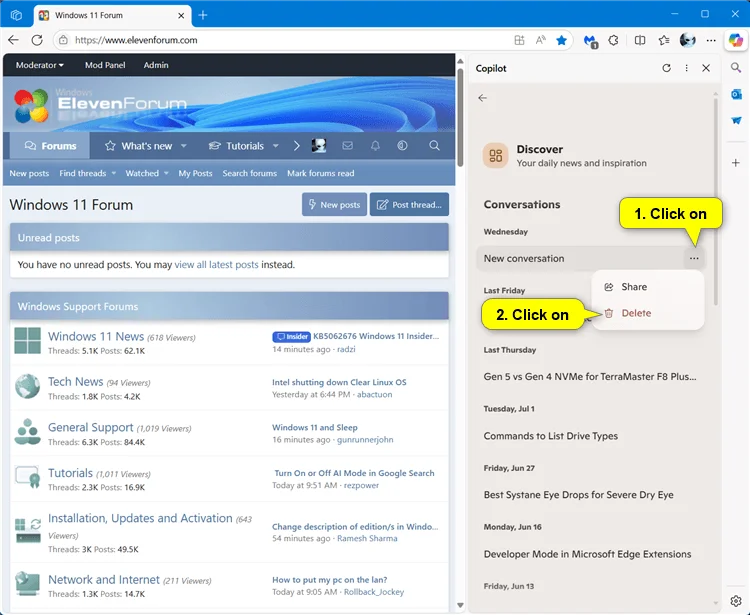Toggle the favorites star for this page
The image size is (750, 615).
click(562, 40)
